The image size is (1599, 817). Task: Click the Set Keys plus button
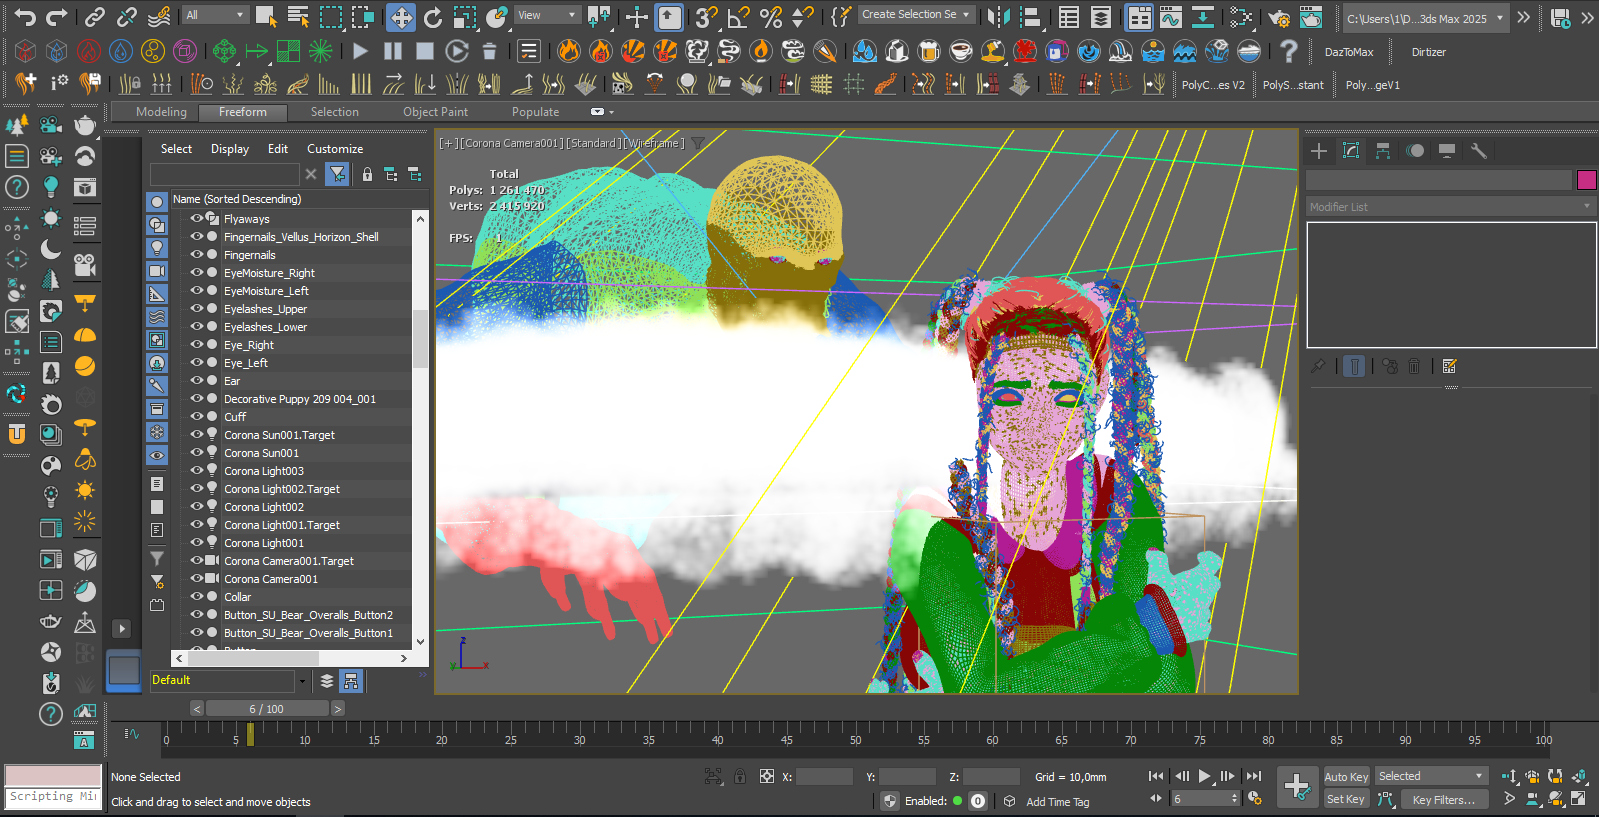[1296, 787]
